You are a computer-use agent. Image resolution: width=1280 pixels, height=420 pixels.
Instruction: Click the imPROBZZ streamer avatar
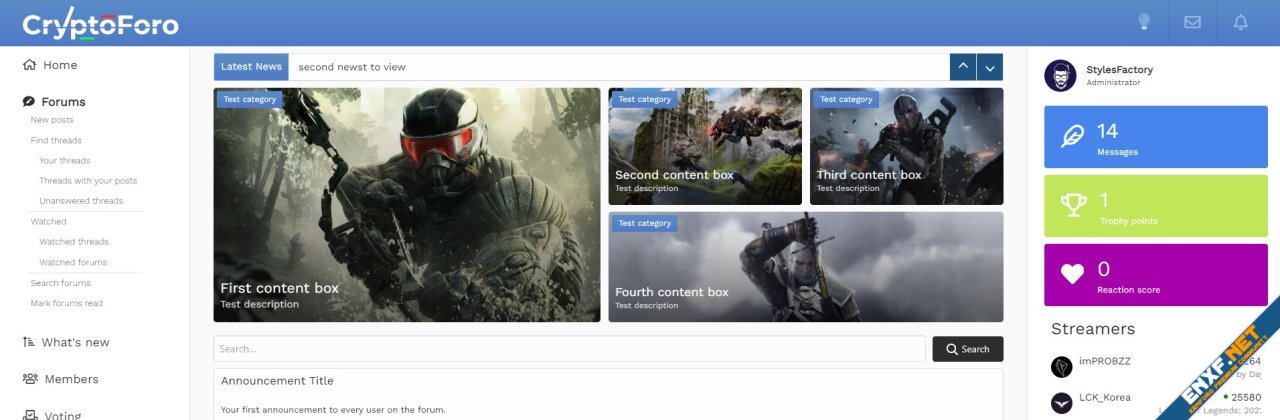pos(1062,367)
